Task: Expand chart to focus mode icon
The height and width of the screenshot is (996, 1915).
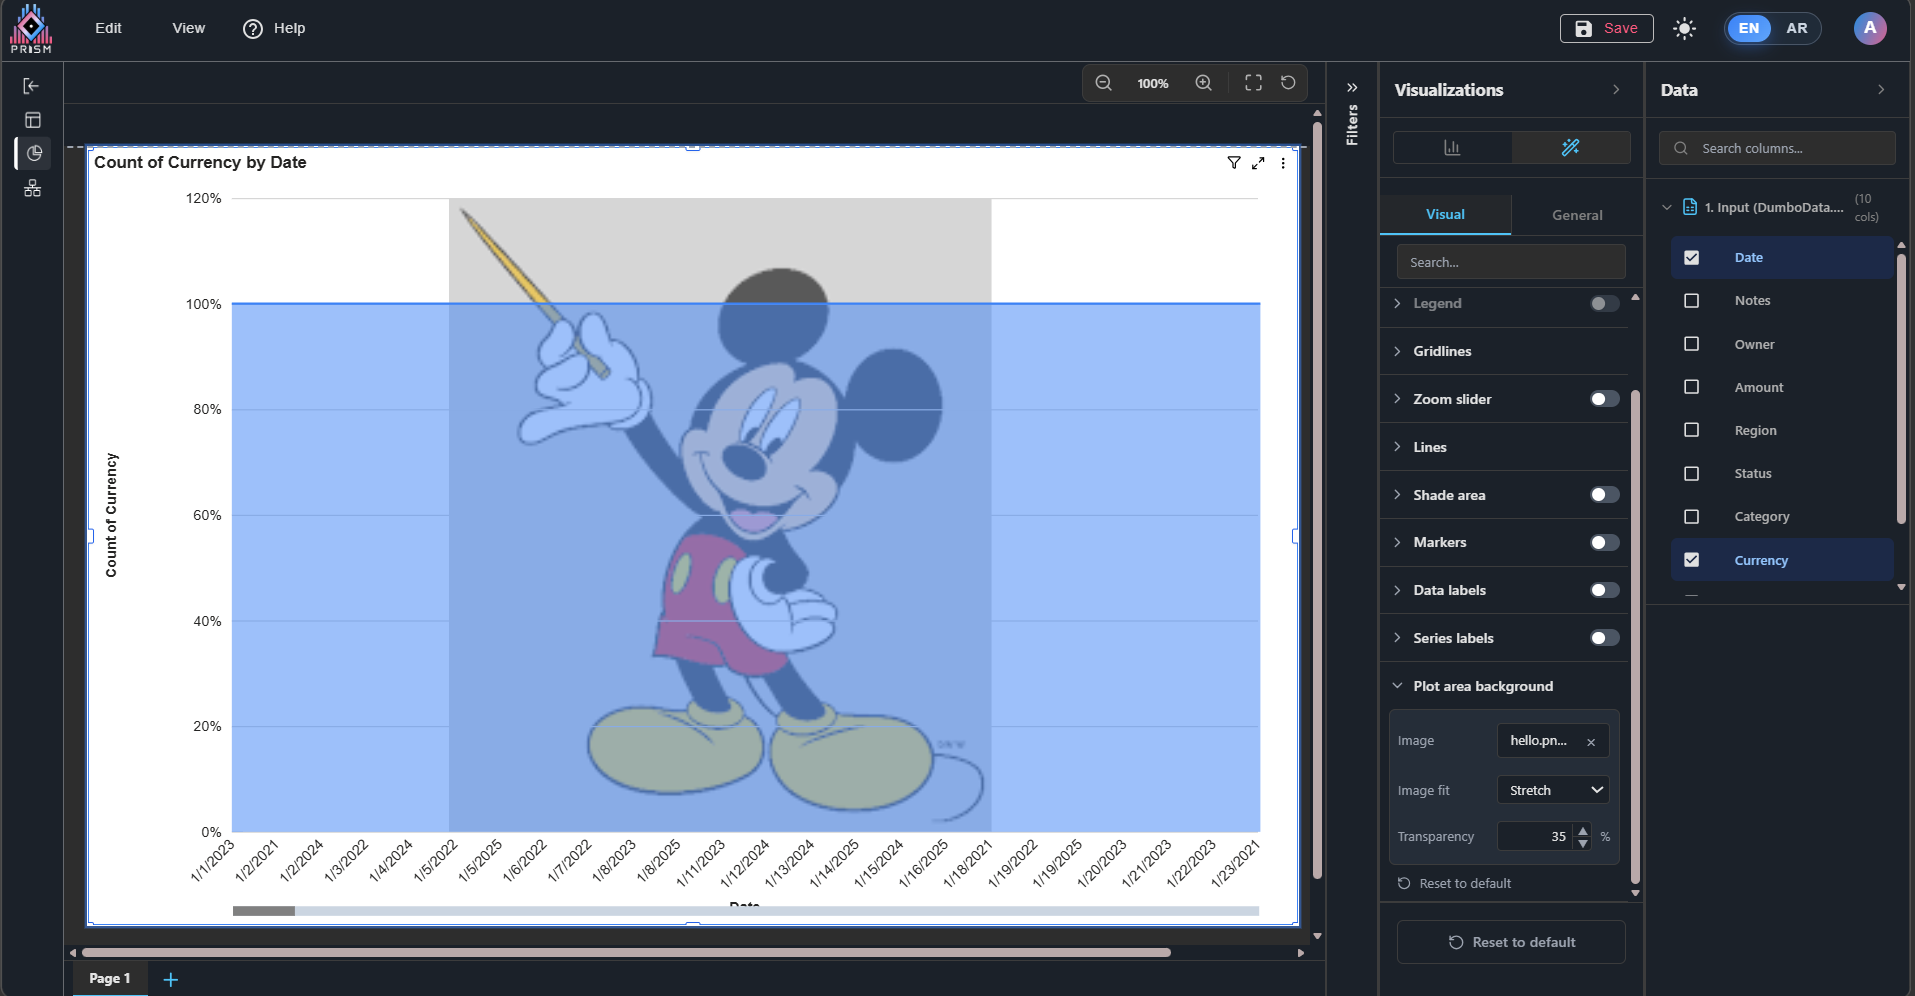Action: (x=1258, y=163)
